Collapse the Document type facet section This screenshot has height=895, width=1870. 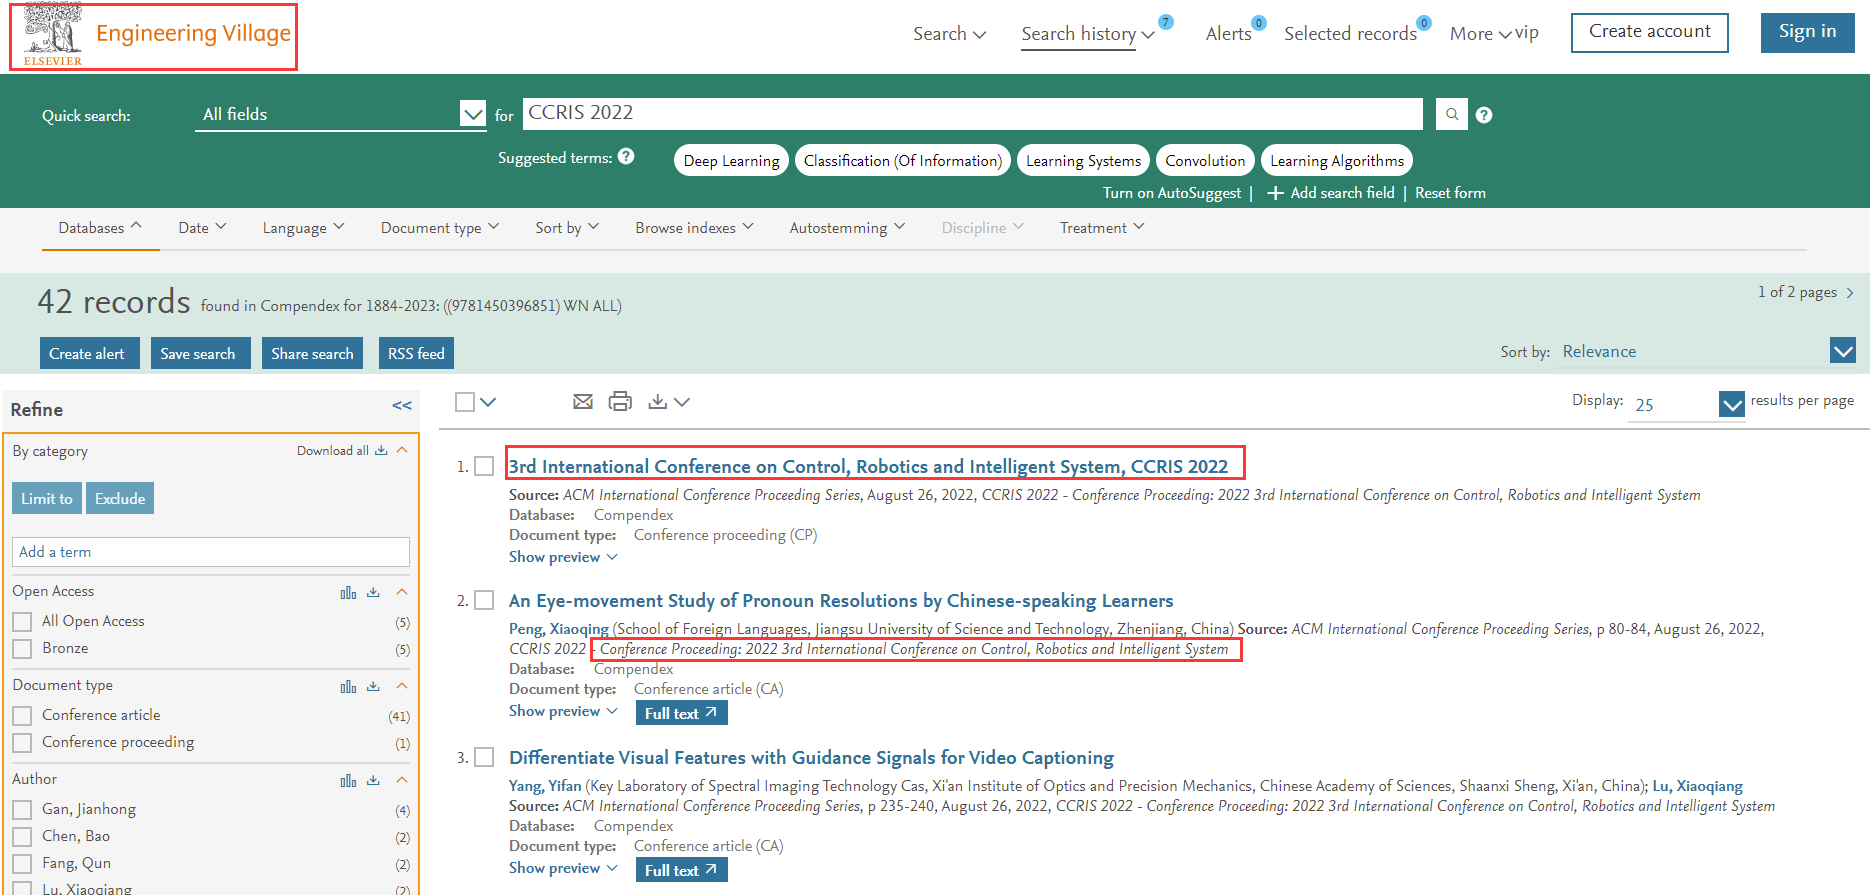pos(402,686)
